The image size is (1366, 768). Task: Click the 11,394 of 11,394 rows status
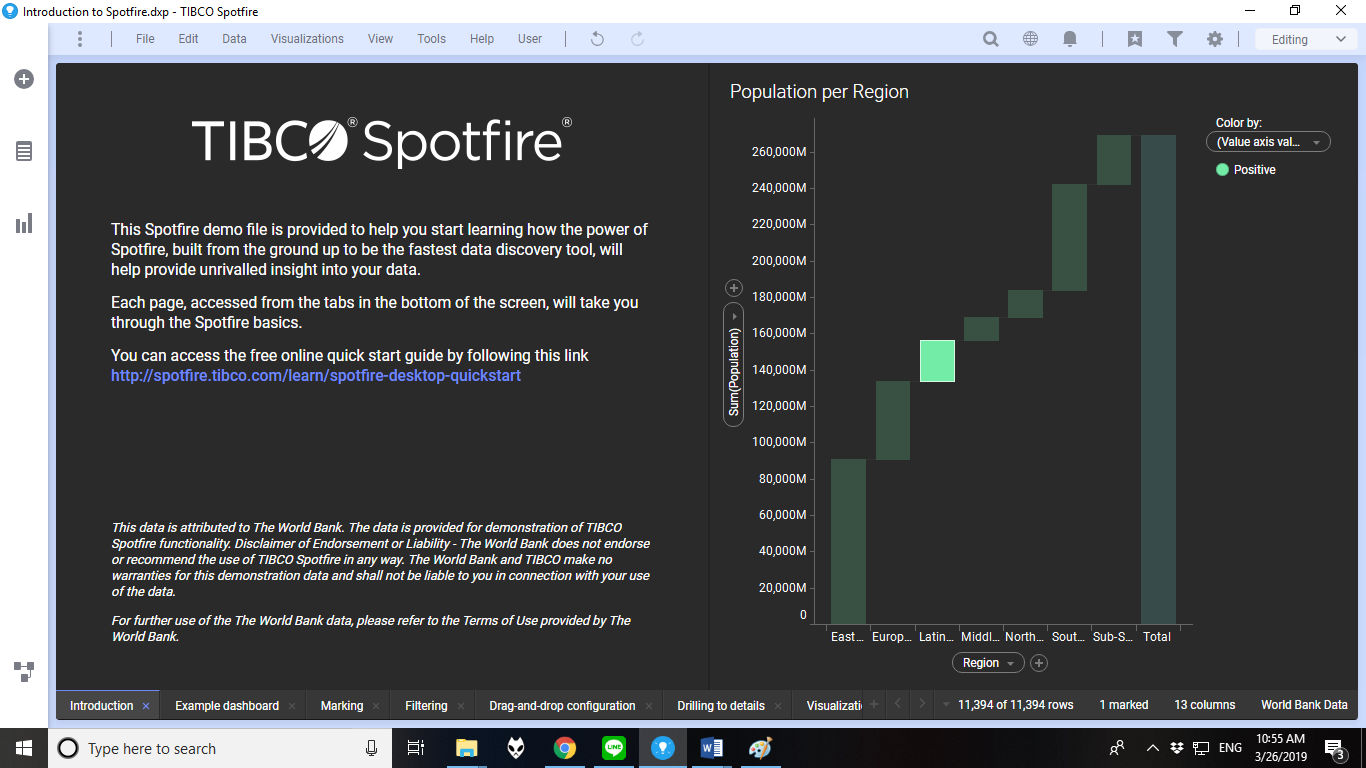coord(1015,705)
